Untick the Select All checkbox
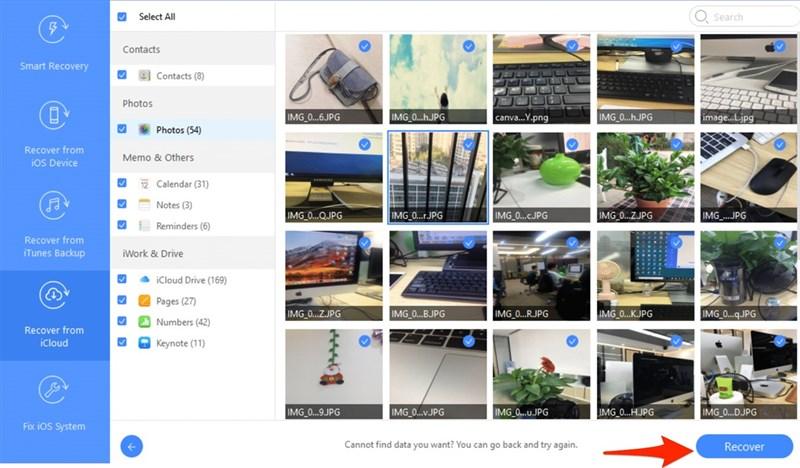 pyautogui.click(x=122, y=17)
